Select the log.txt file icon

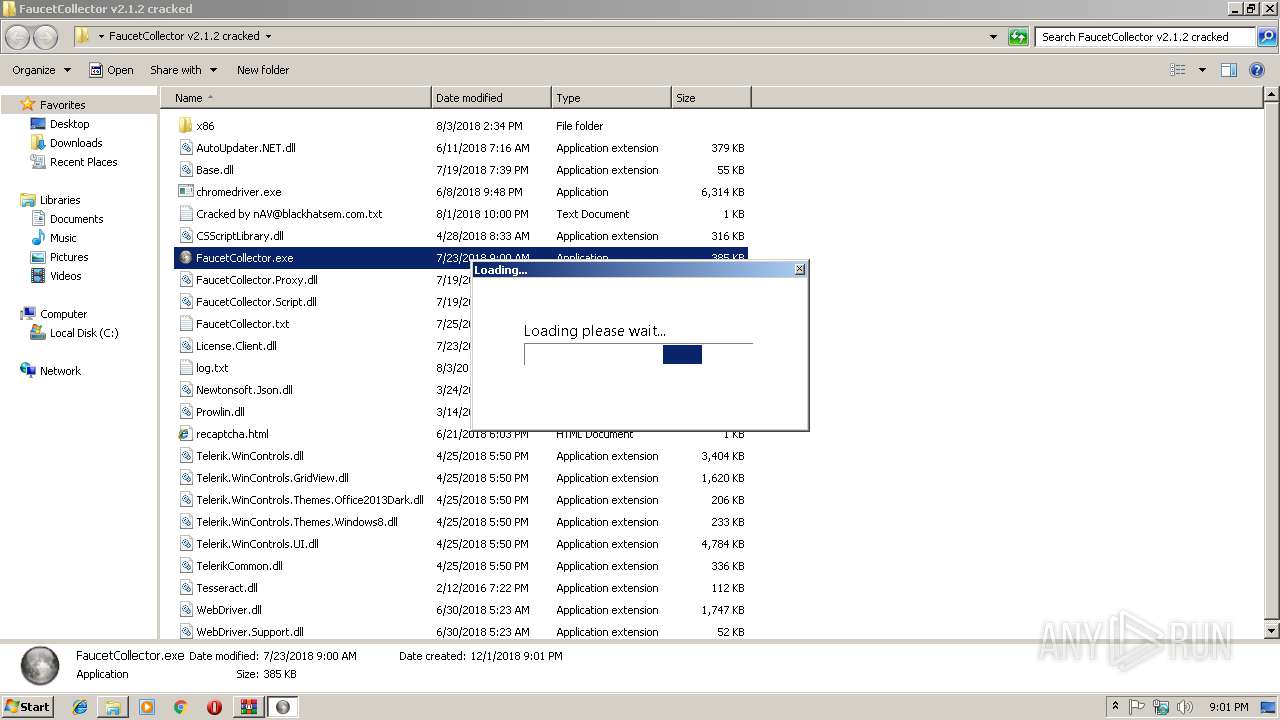pyautogui.click(x=185, y=368)
